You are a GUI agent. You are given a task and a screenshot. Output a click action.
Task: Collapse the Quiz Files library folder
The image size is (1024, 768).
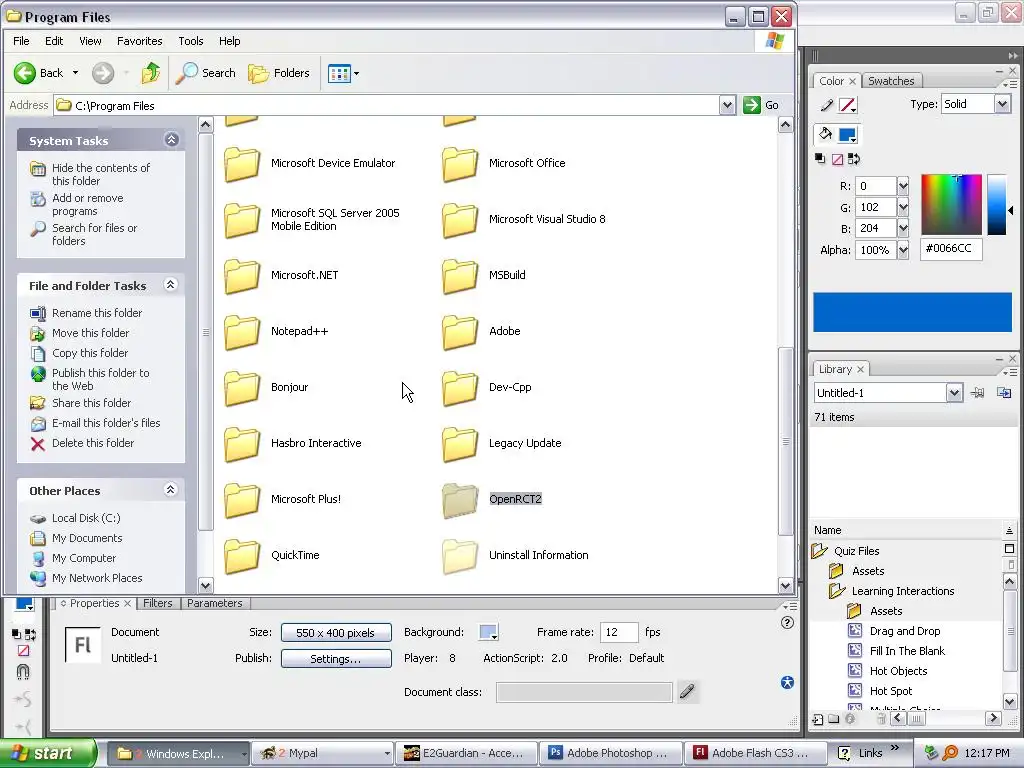coord(819,551)
